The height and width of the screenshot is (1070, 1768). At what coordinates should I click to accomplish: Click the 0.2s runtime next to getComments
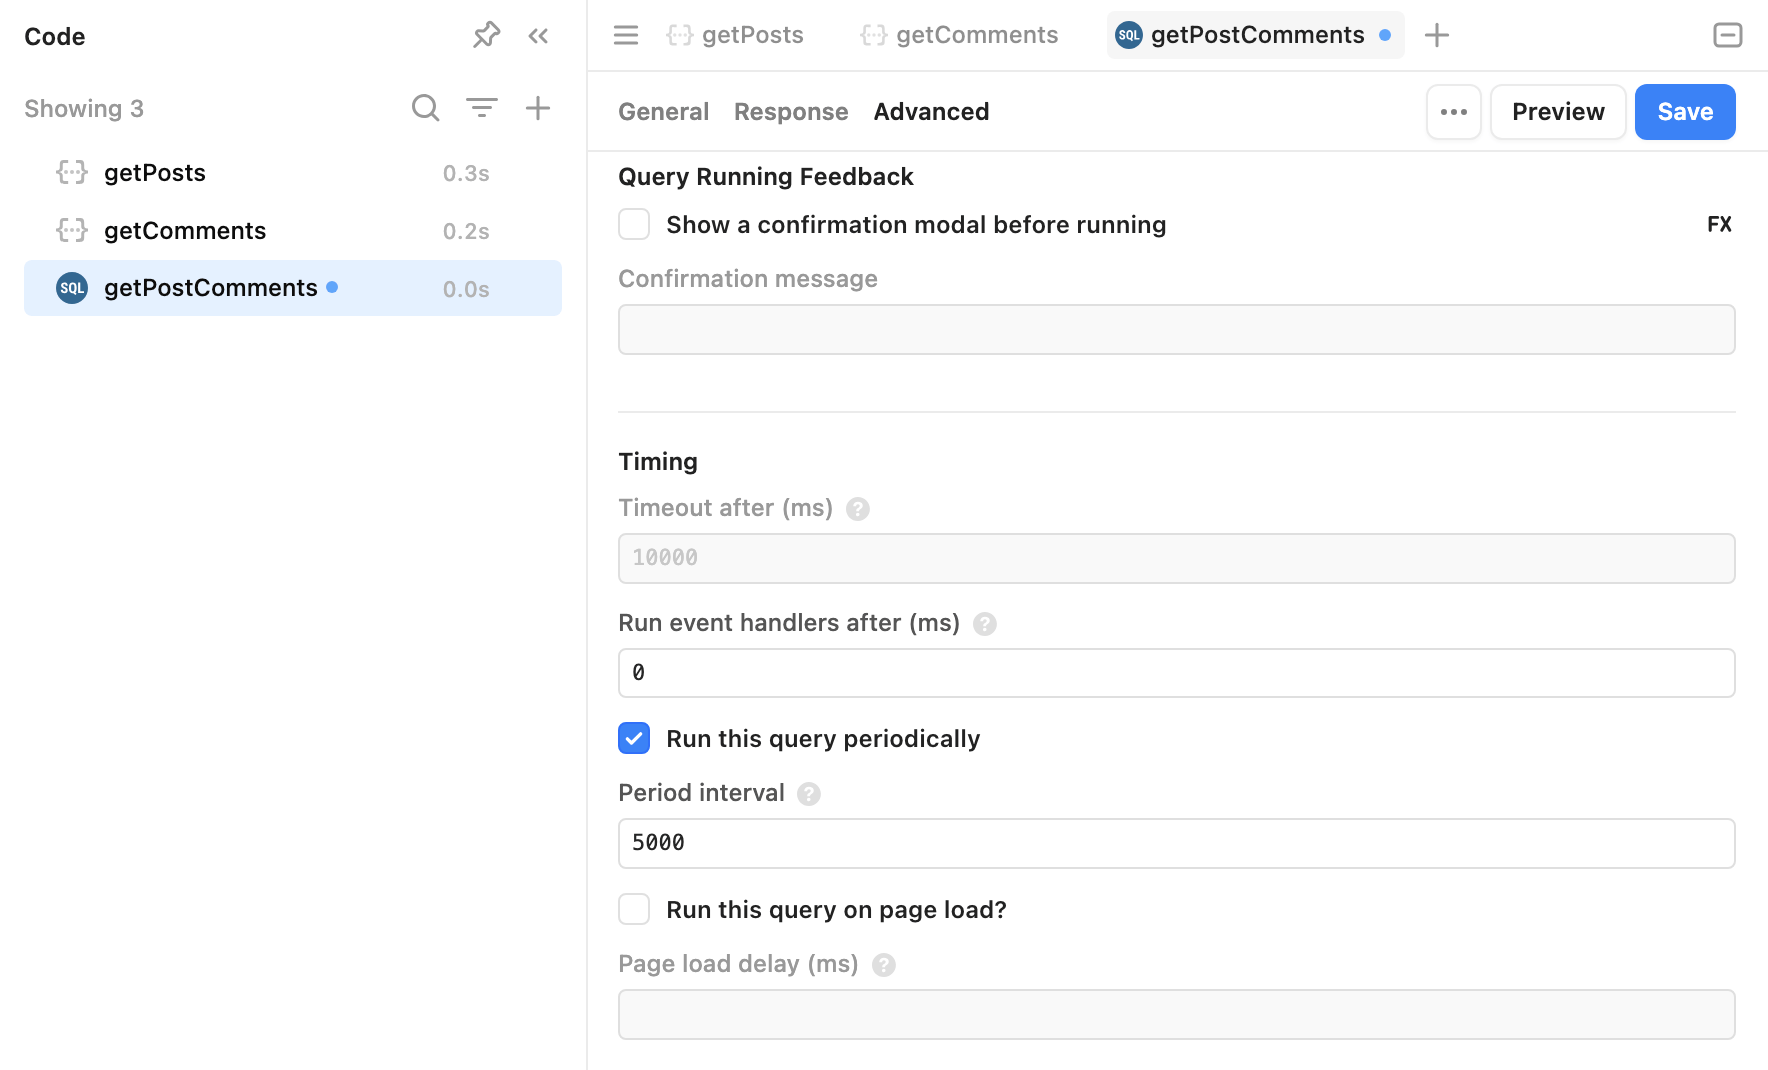[x=466, y=232]
